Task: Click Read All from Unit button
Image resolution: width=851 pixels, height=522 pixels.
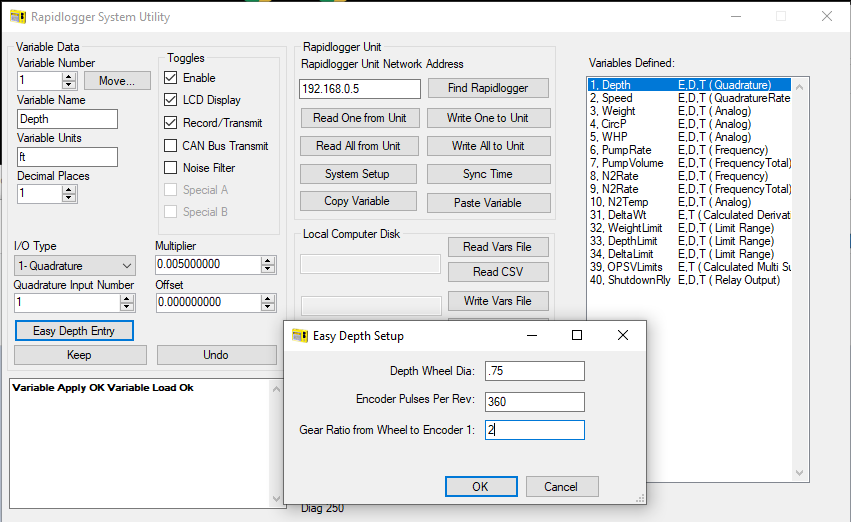Action: [359, 146]
